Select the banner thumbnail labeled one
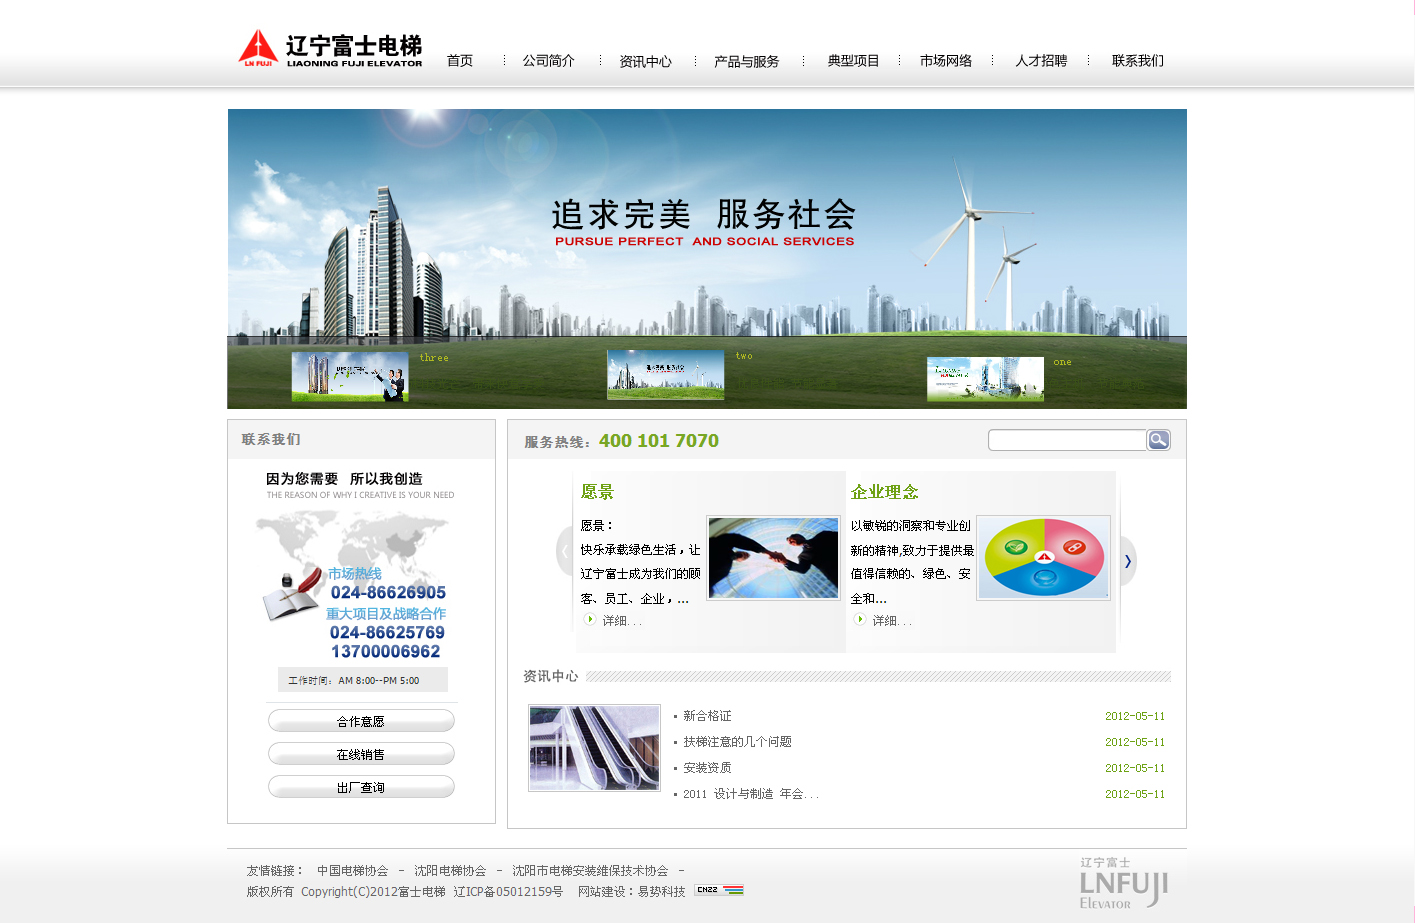 985,380
